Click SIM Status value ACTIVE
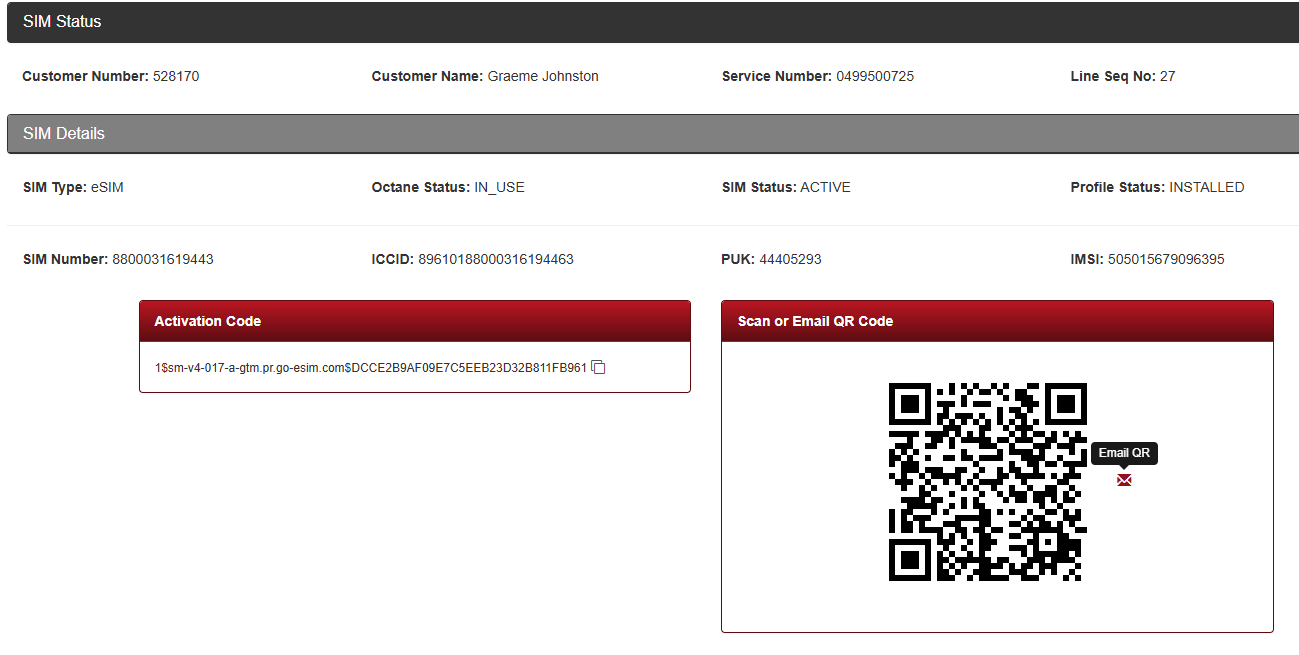Image resolution: width=1299 pixels, height=655 pixels. [x=825, y=187]
